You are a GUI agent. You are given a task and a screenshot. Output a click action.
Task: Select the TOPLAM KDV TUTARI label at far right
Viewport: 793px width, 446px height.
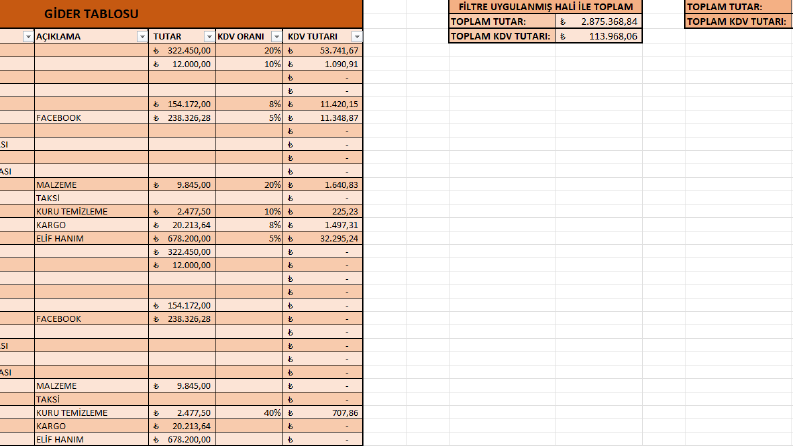point(738,21)
